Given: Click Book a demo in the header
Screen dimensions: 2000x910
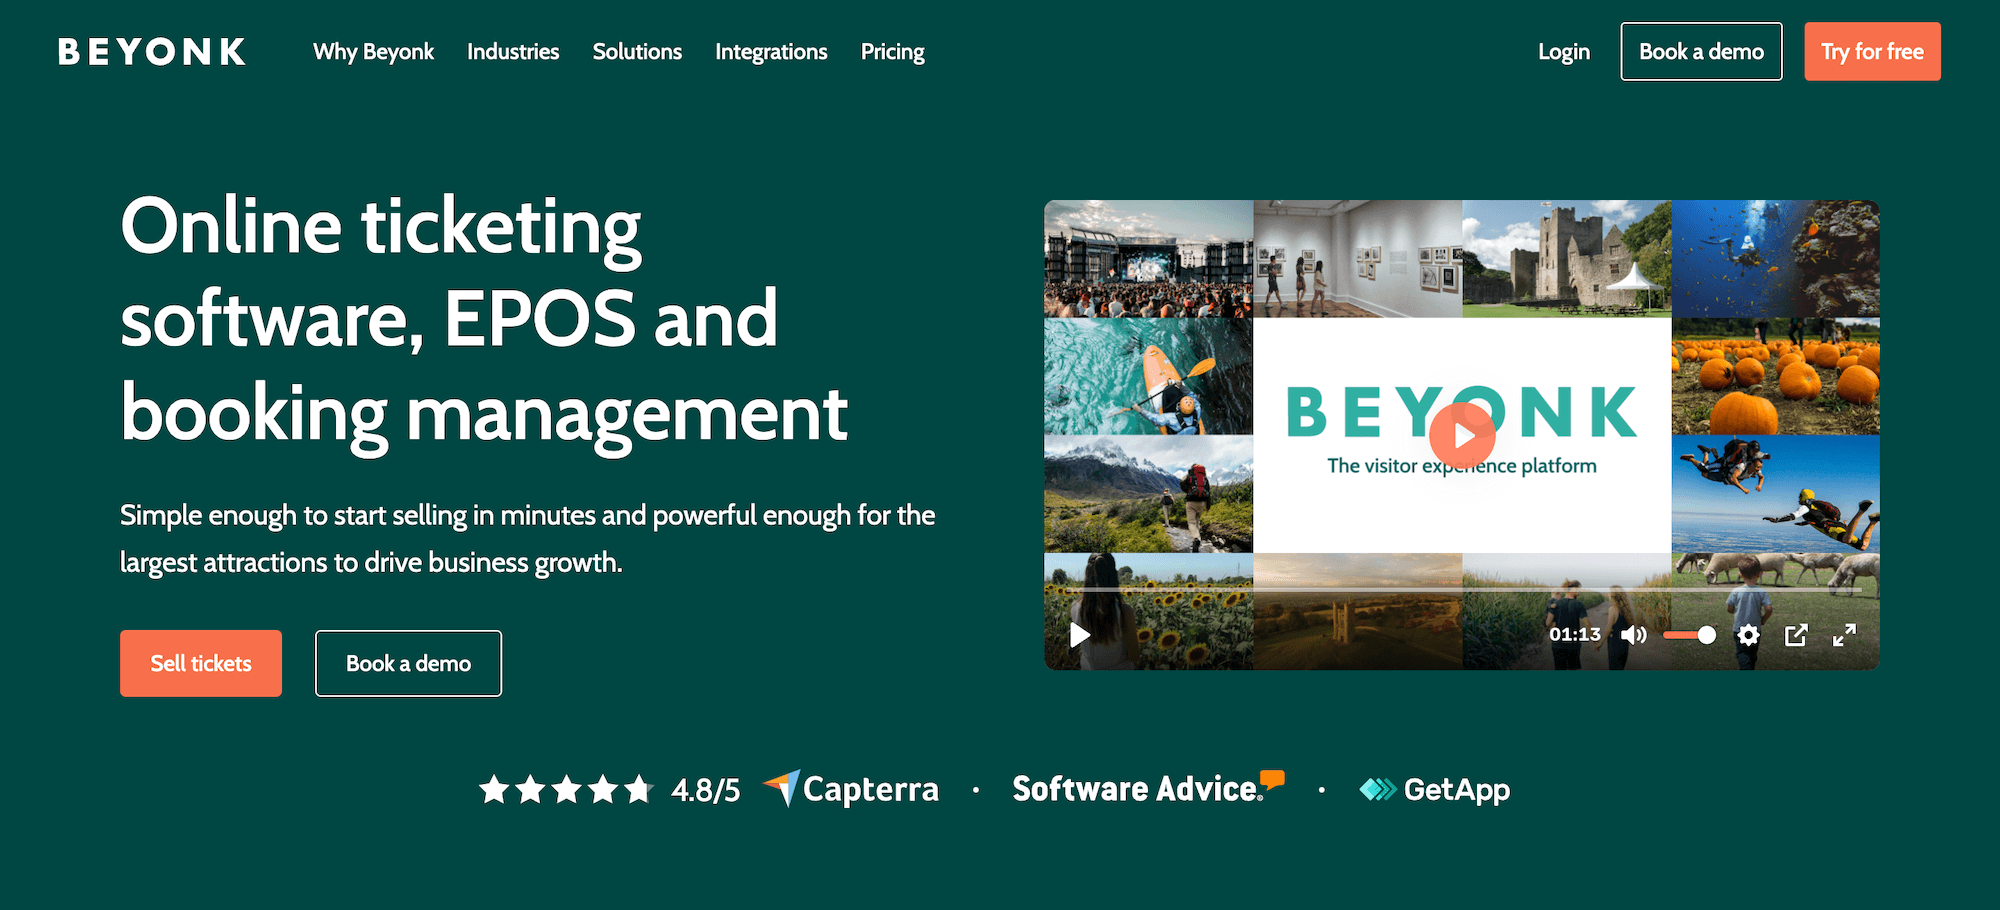Looking at the screenshot, I should click(x=1701, y=52).
